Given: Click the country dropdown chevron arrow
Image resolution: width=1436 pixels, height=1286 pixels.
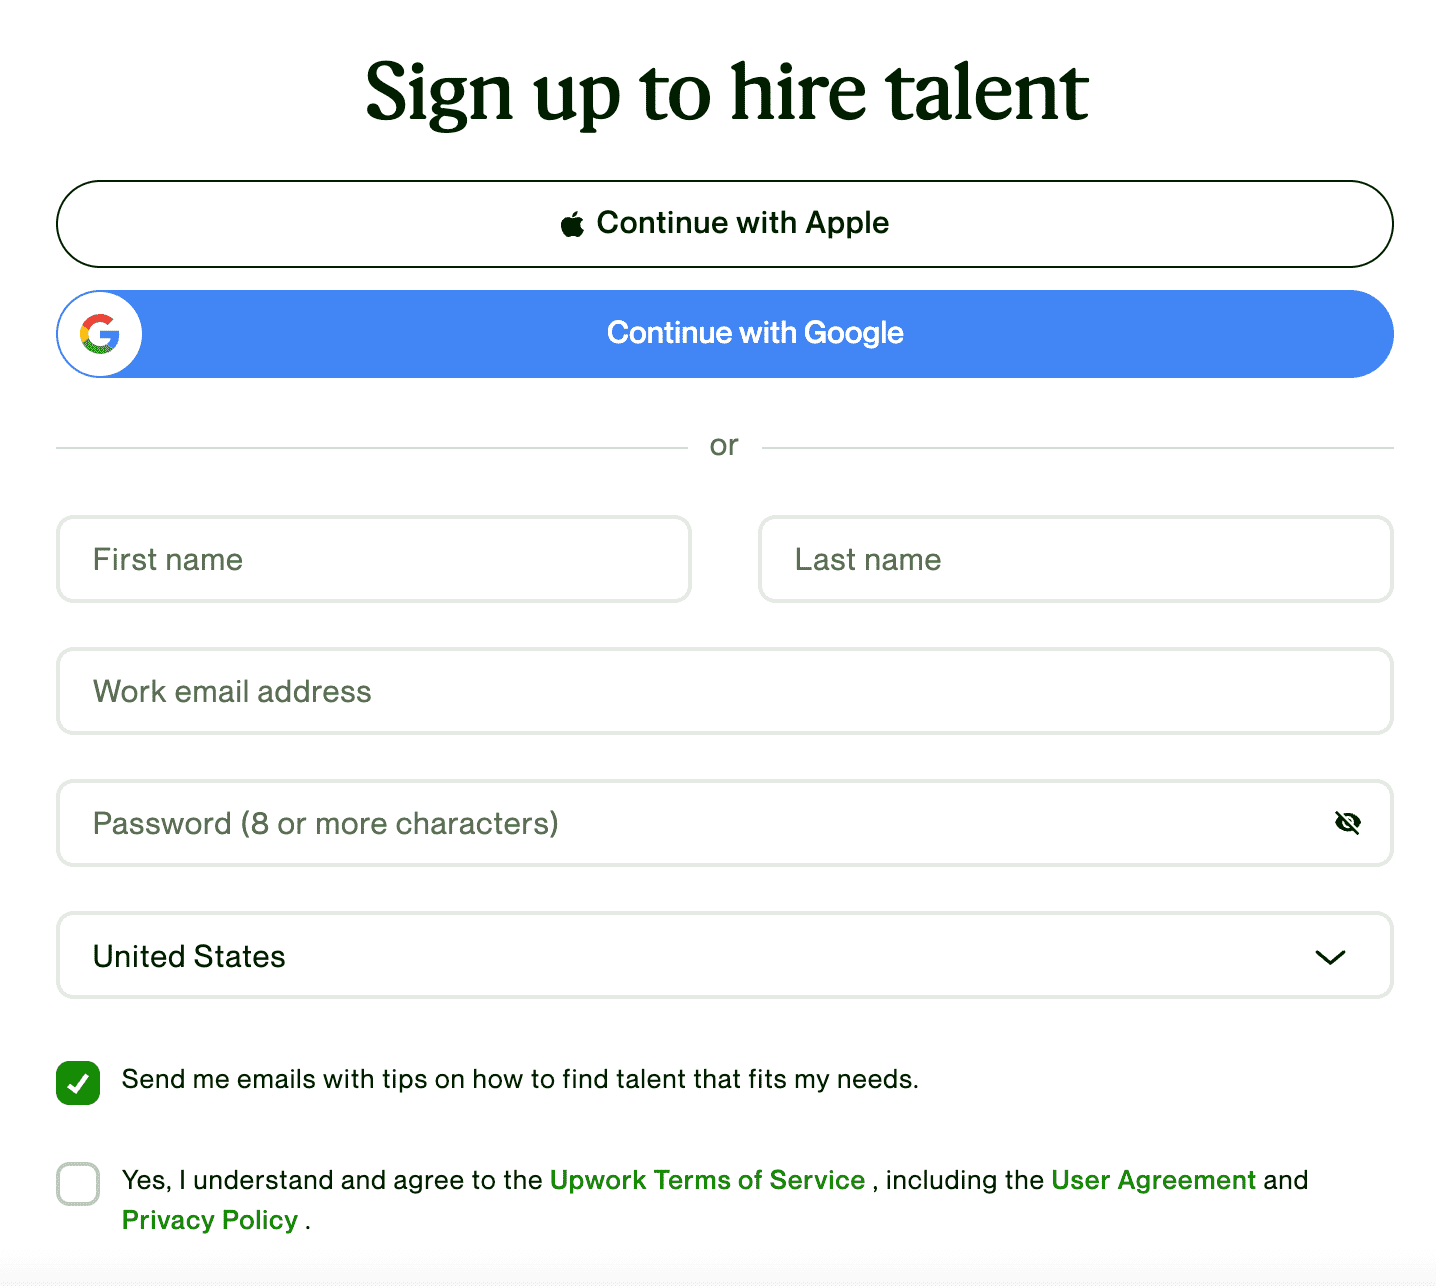Looking at the screenshot, I should (x=1330, y=957).
